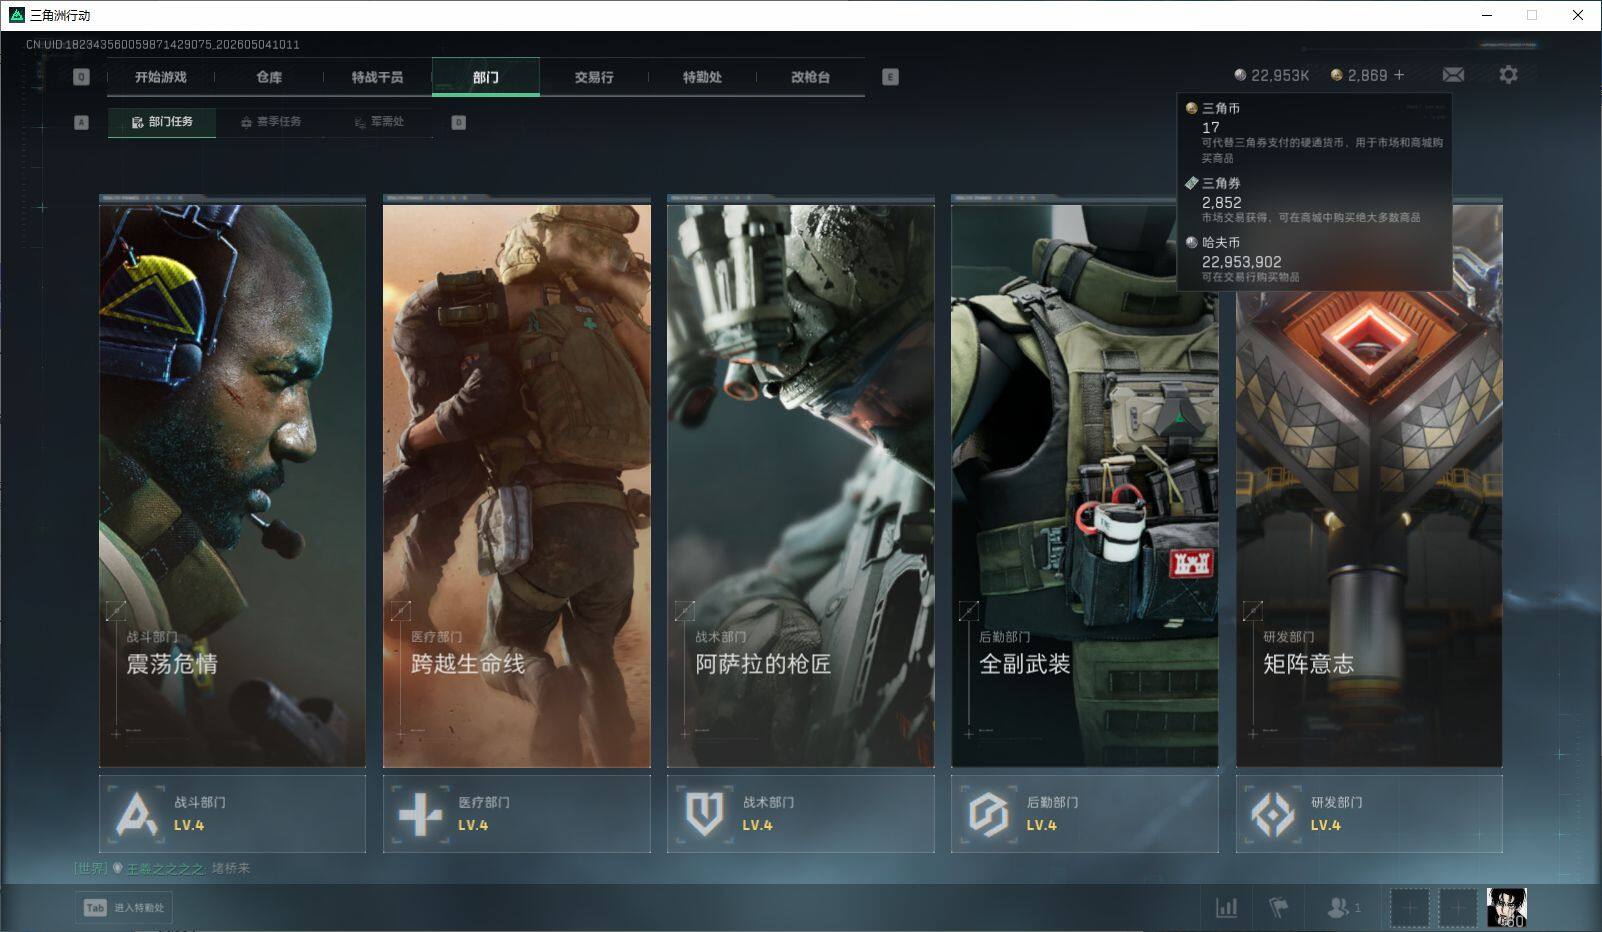Open the 改枪台 tab
The width and height of the screenshot is (1602, 932).
[810, 77]
